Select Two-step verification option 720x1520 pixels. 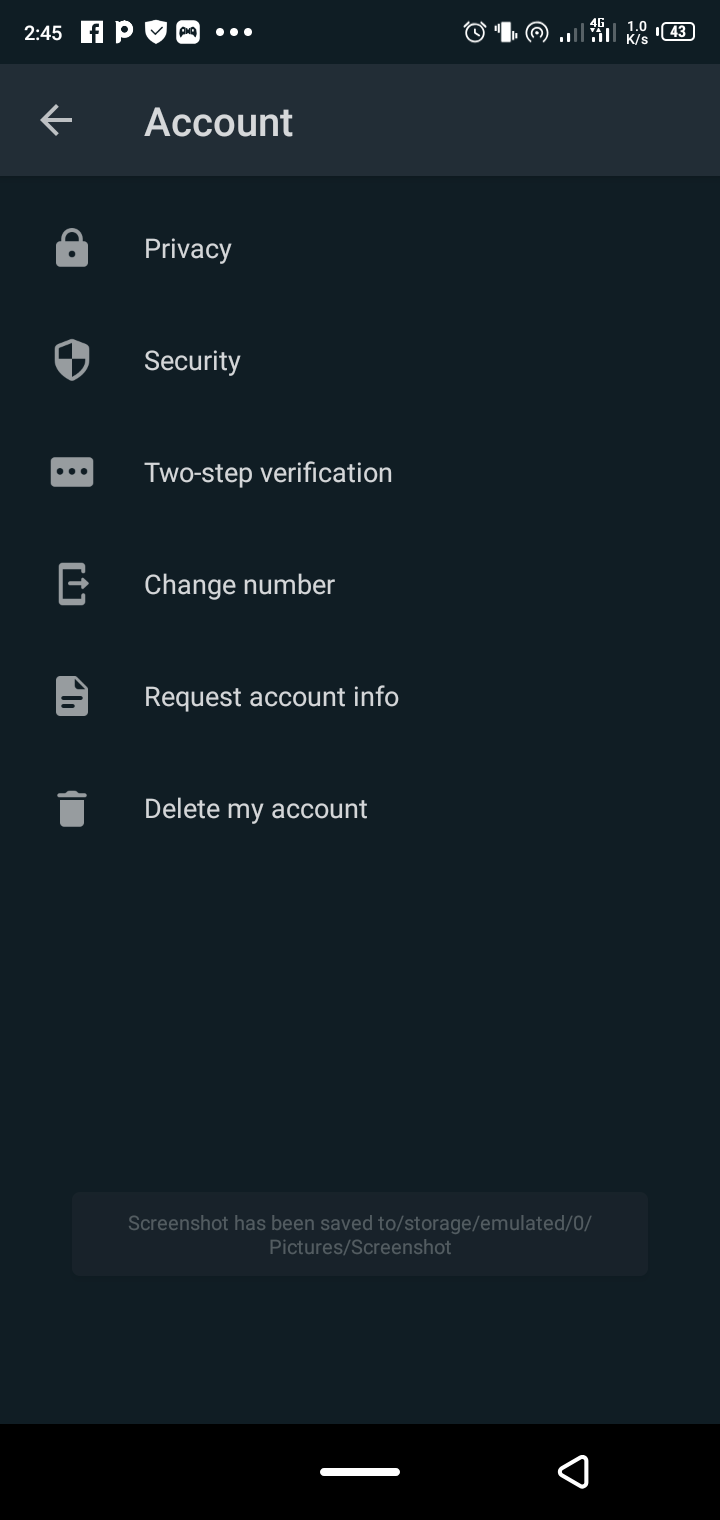(268, 472)
